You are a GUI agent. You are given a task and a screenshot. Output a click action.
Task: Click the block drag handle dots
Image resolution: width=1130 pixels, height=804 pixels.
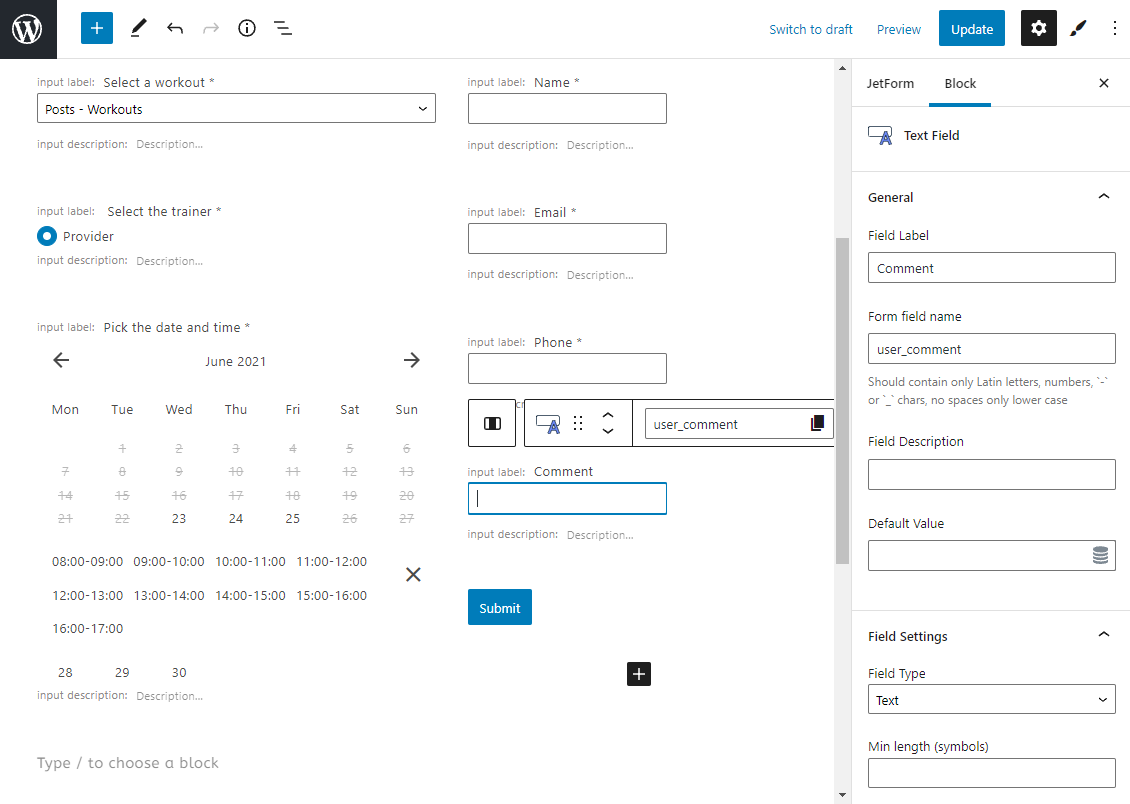click(x=578, y=423)
